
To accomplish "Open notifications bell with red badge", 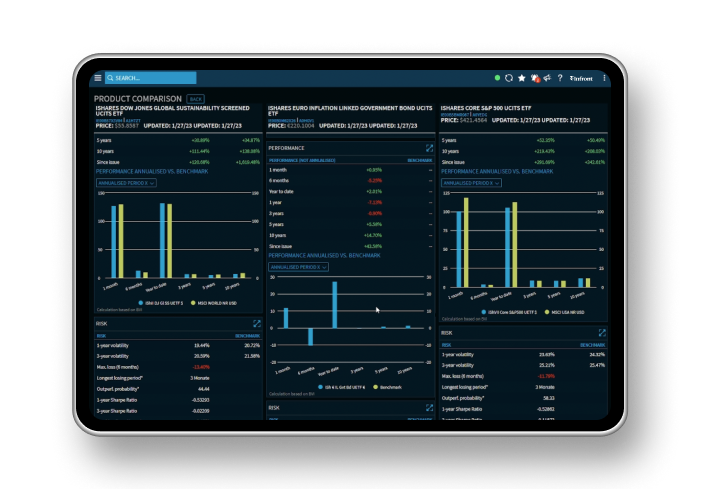I will pos(535,78).
